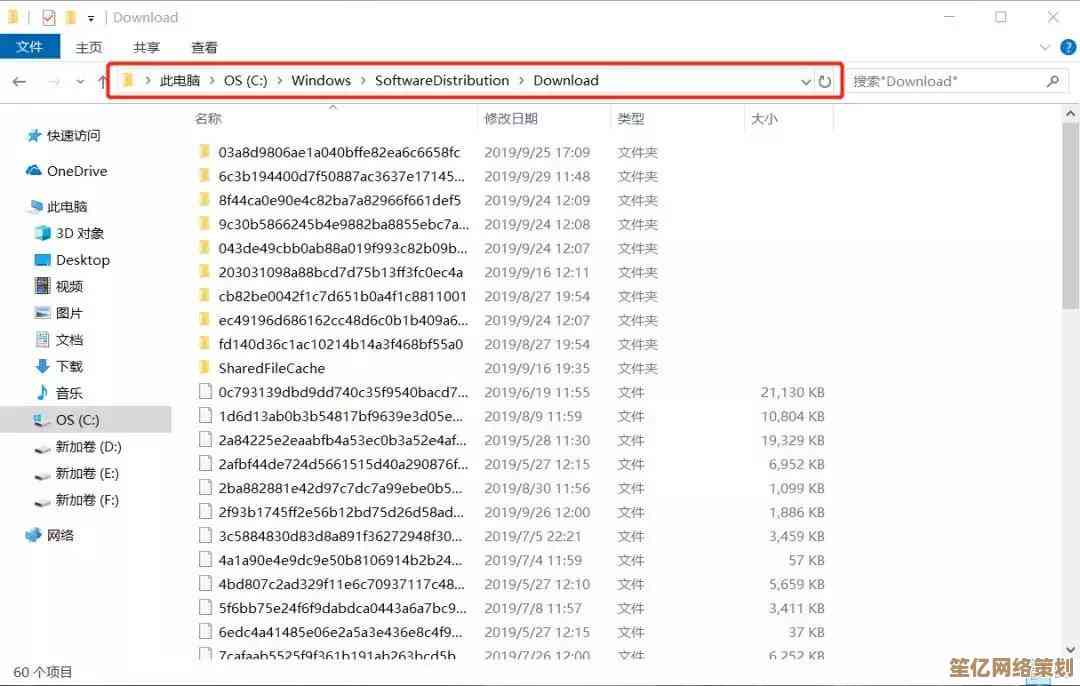Click the SharedFileCache folder icon
The height and width of the screenshot is (686, 1080).
(x=204, y=368)
